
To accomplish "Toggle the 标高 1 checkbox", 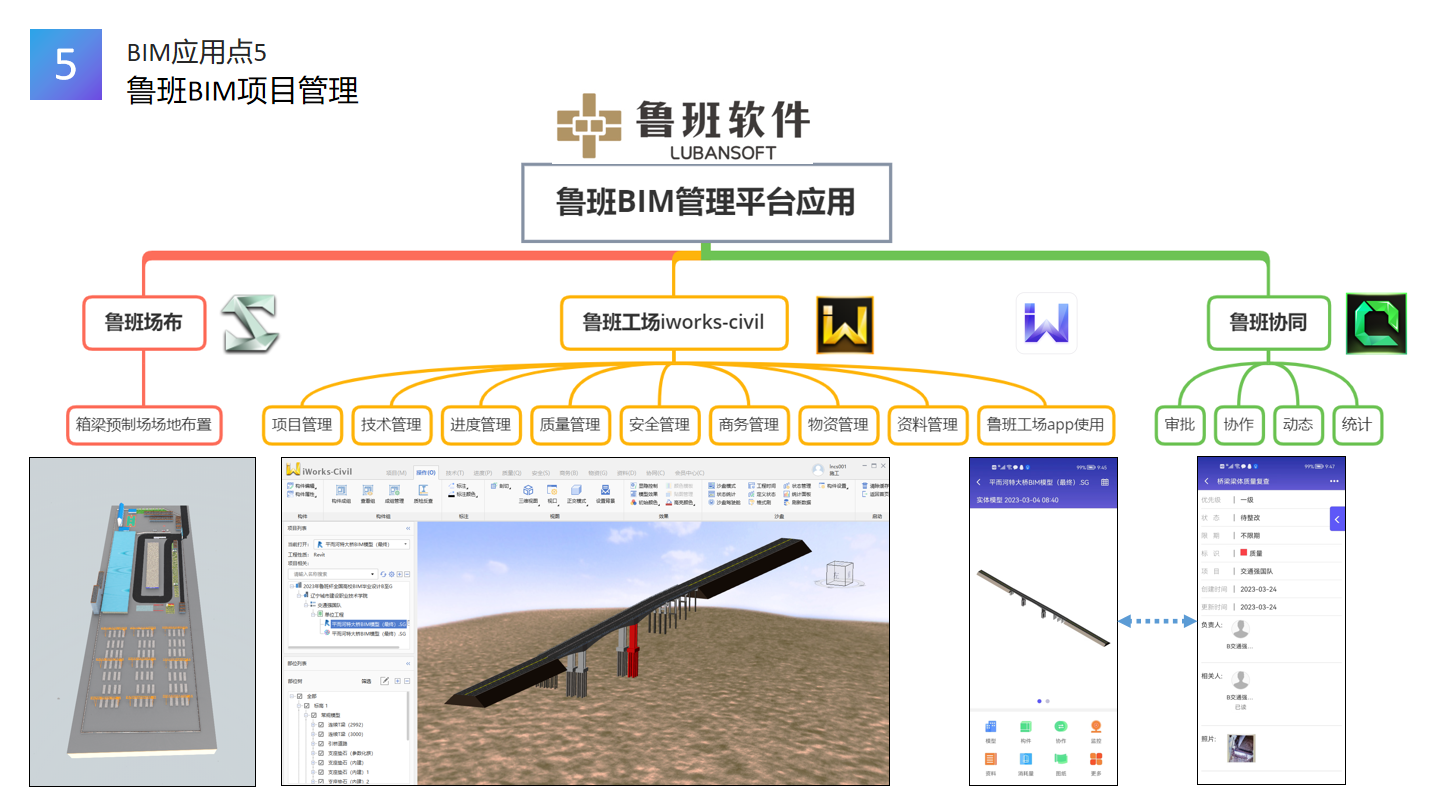I will (307, 706).
